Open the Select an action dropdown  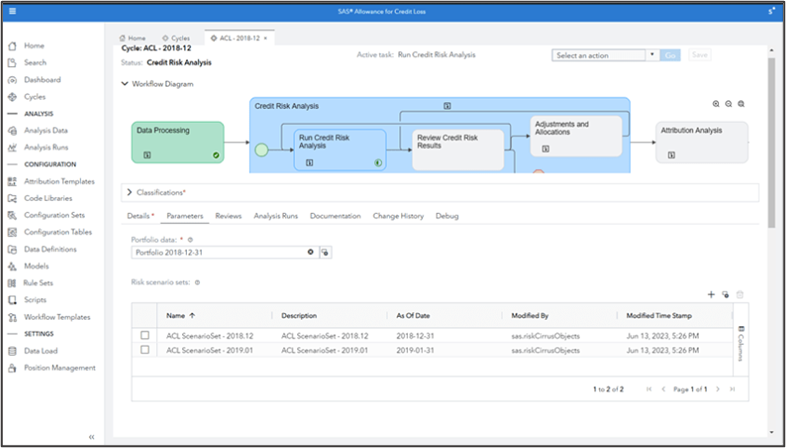point(652,56)
